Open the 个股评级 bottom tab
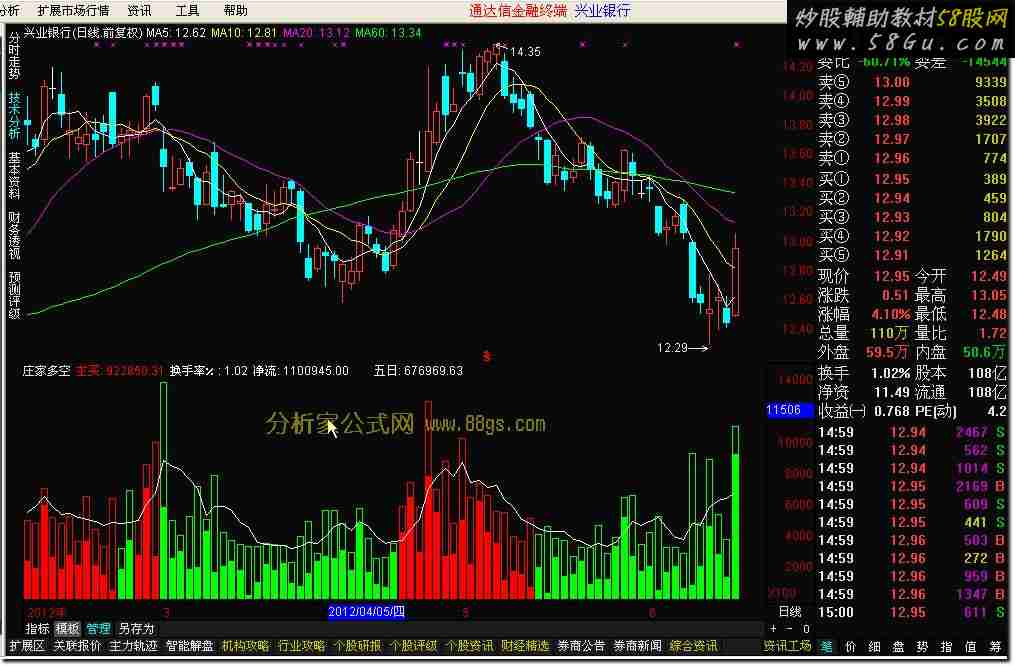The height and width of the screenshot is (666, 1015). tap(413, 646)
